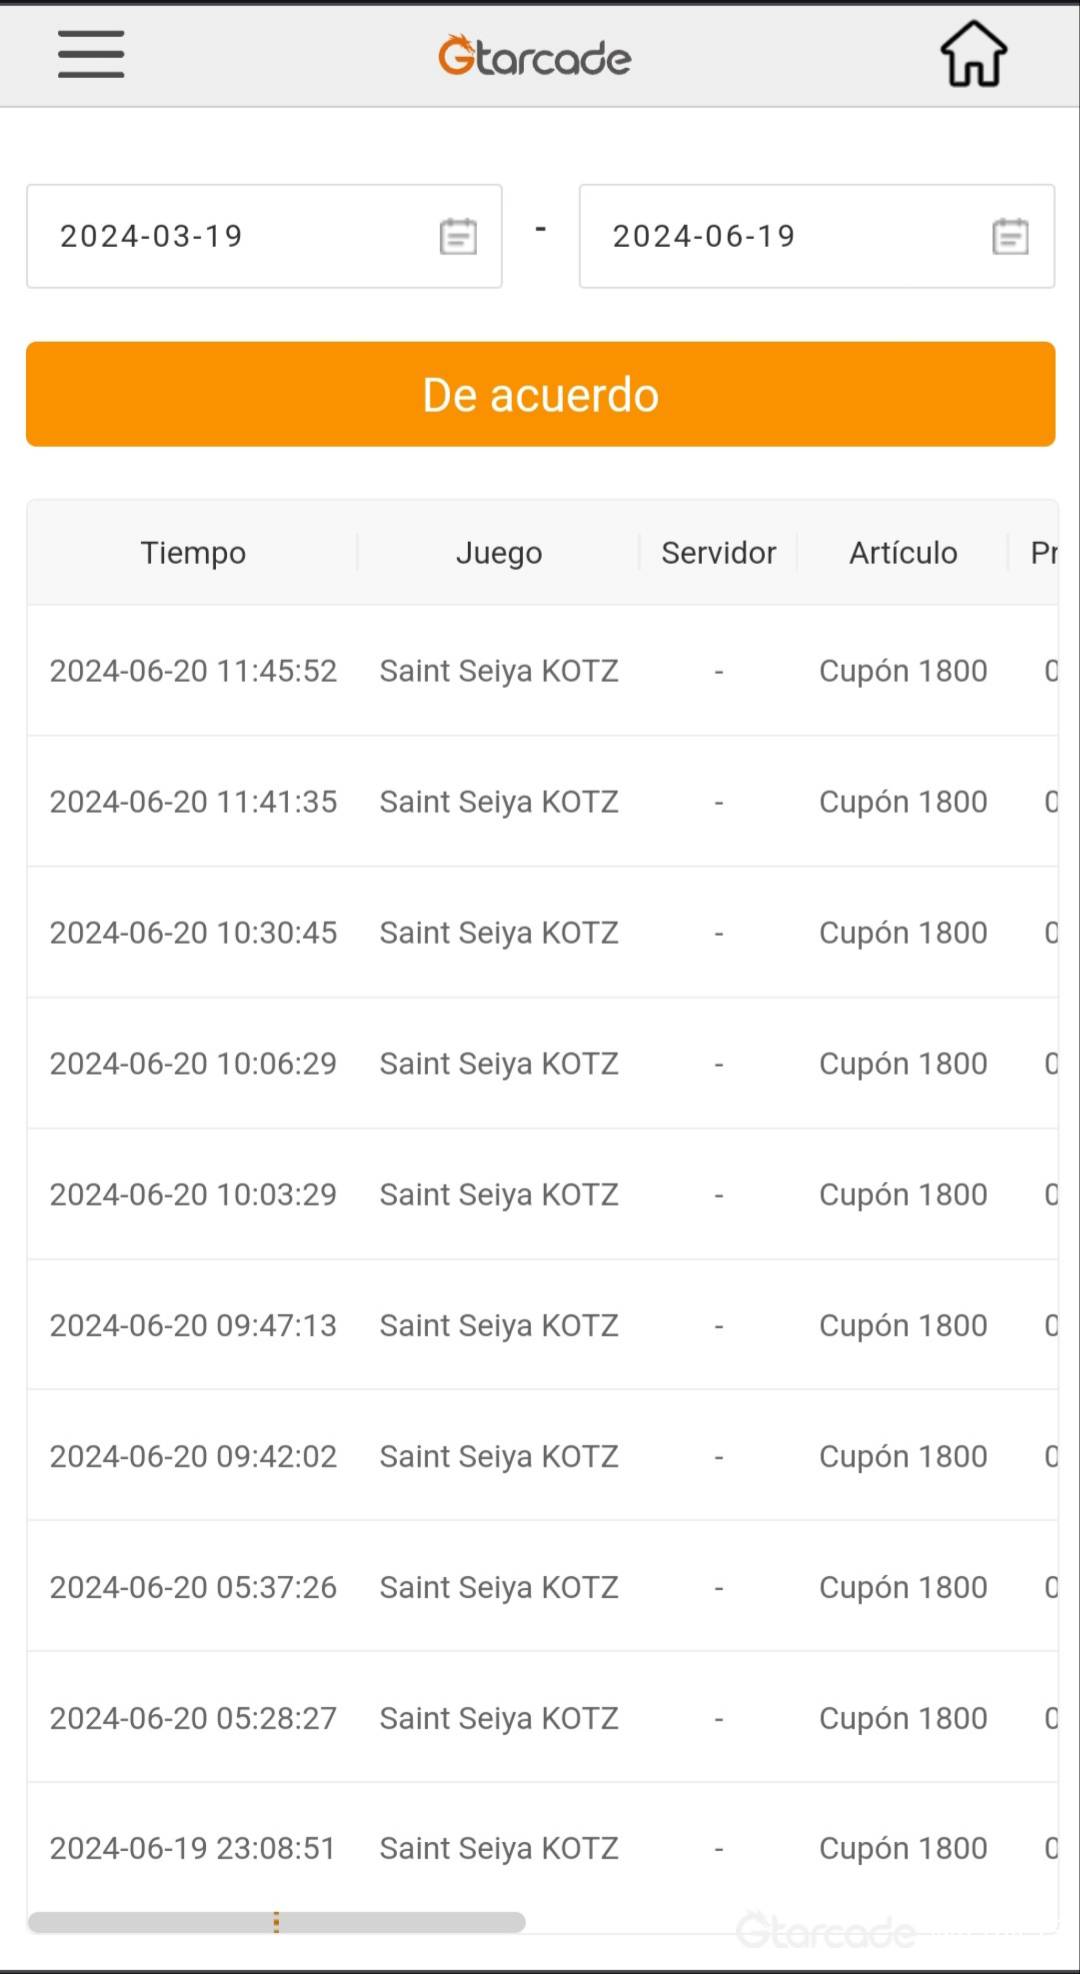The width and height of the screenshot is (1080, 1974).
Task: Open the hamburger menu
Action: coord(91,54)
